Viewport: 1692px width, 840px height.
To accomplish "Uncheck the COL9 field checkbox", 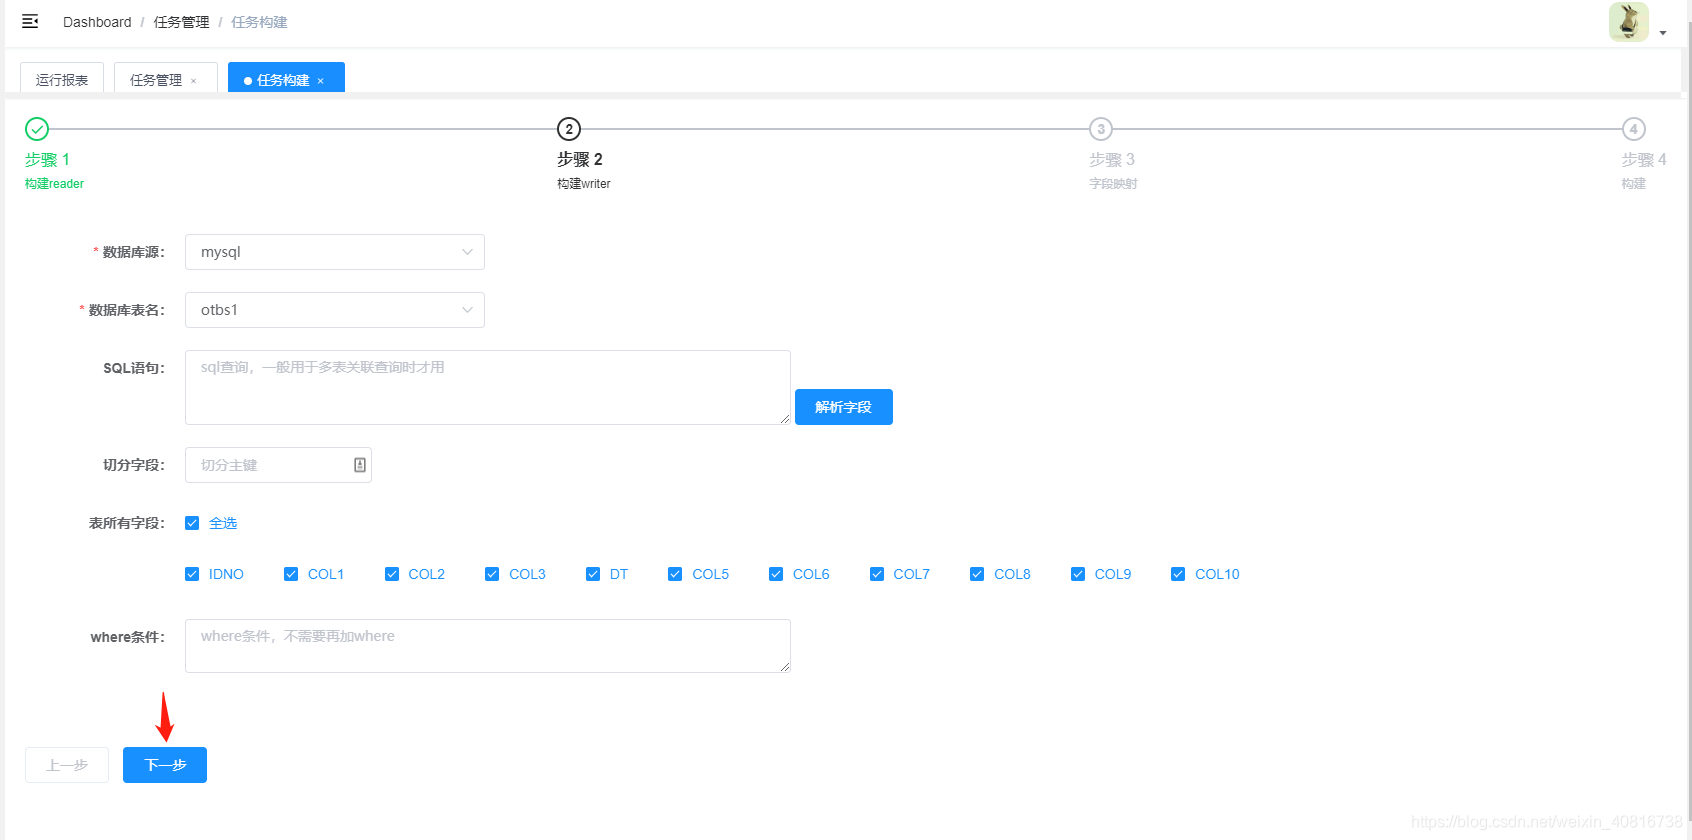I will [1078, 574].
